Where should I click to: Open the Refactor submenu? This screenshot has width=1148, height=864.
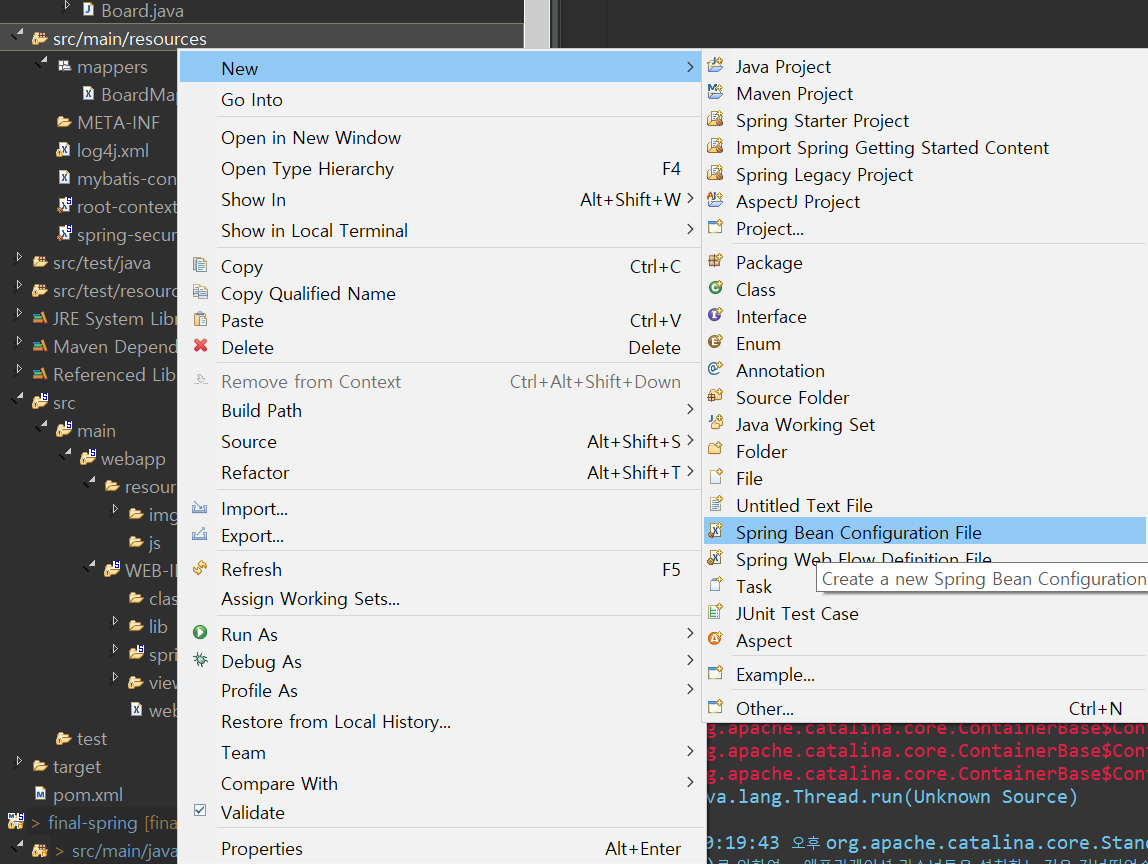440,473
